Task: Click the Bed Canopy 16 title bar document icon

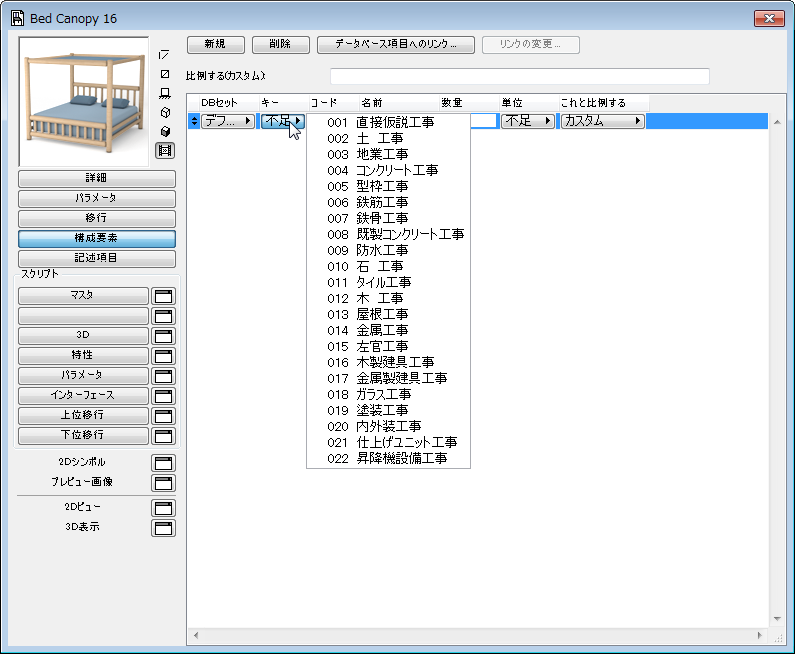Action: point(17,18)
